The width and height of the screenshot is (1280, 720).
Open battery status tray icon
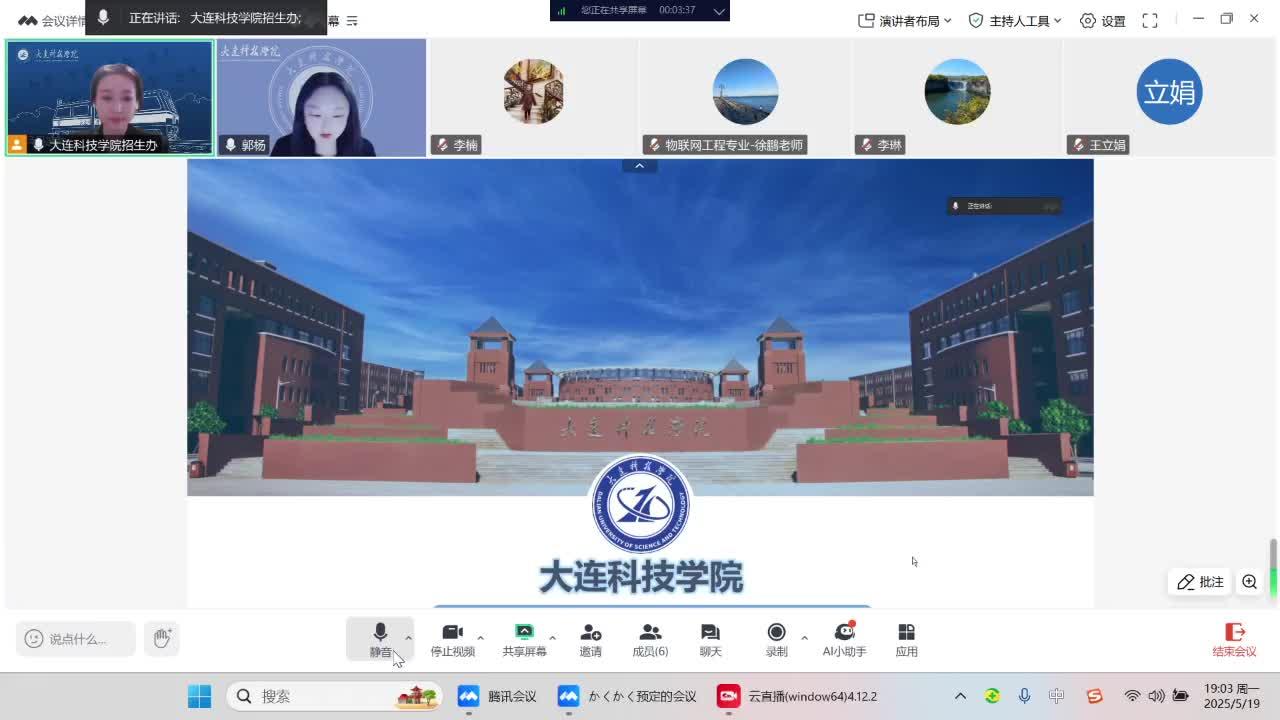1180,696
